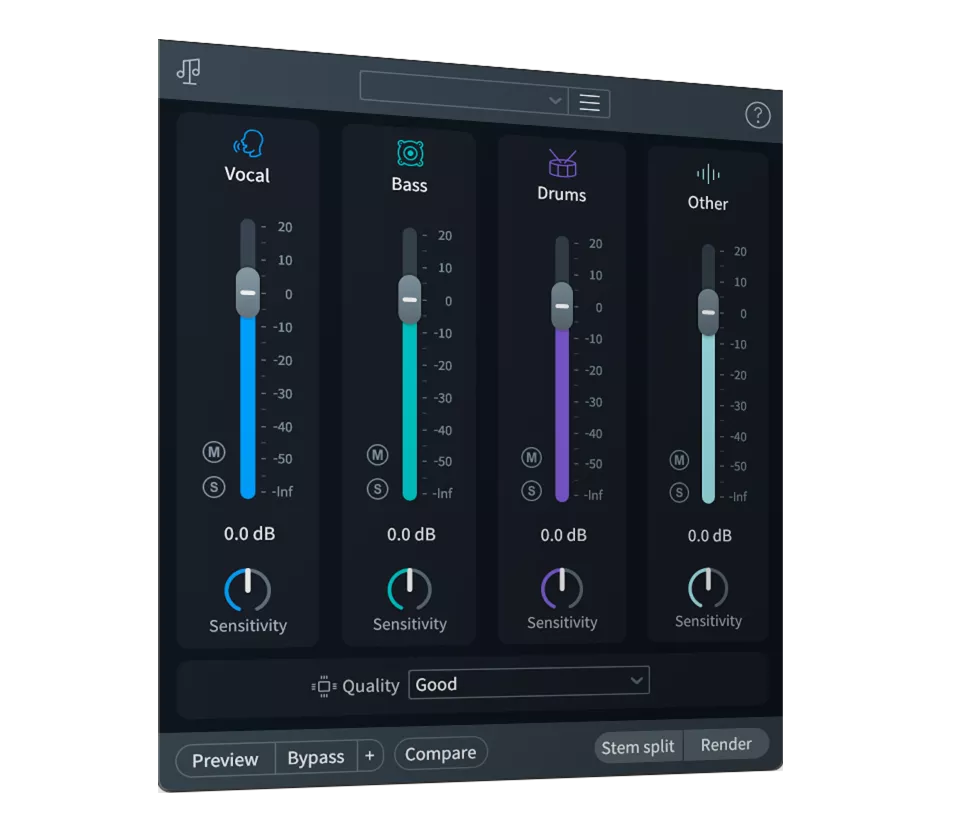
Task: Click the Other waveform icon
Action: tap(708, 174)
